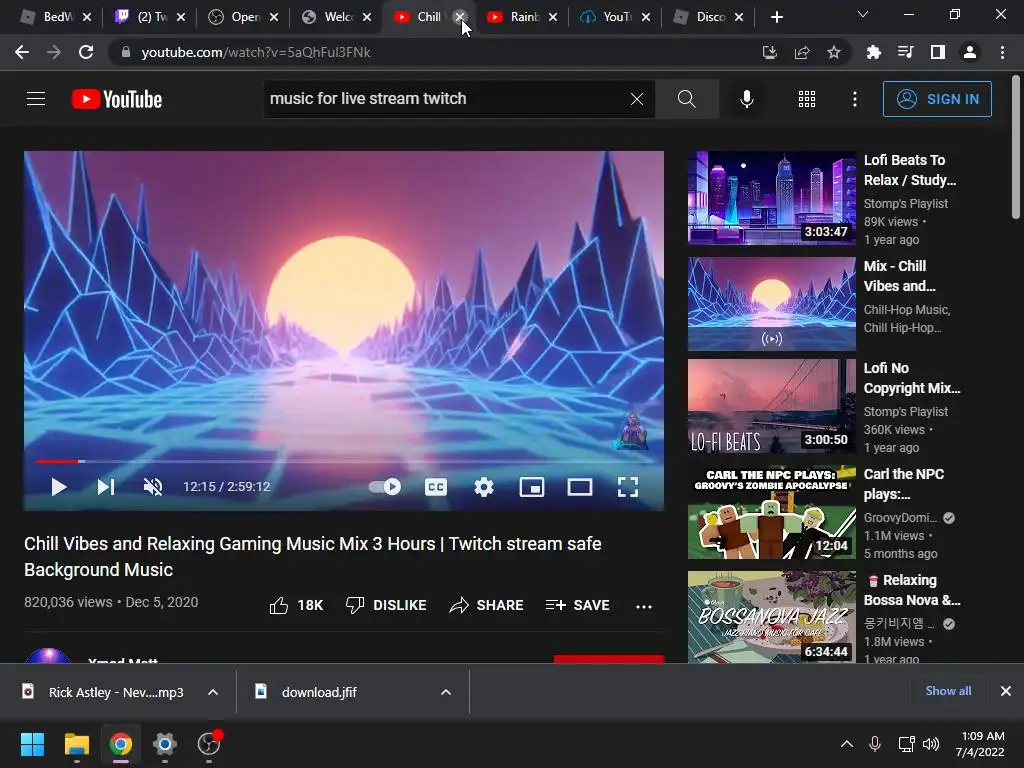Screen dimensions: 1024x768
Task: Toggle closed captions
Action: 436,487
